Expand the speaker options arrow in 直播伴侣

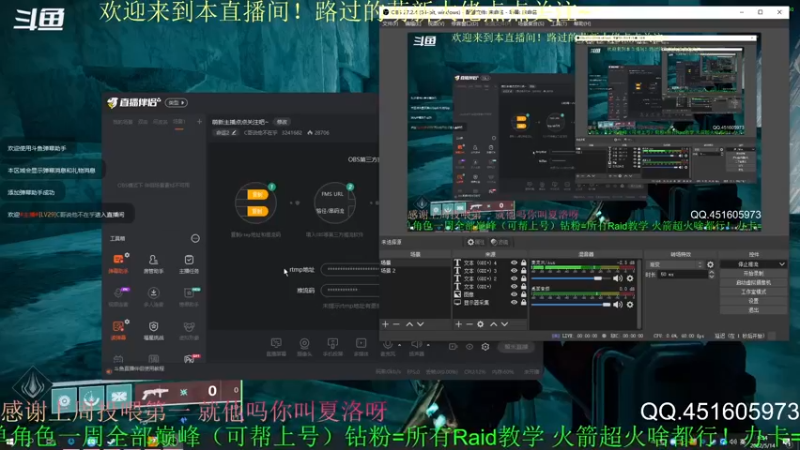tap(428, 345)
